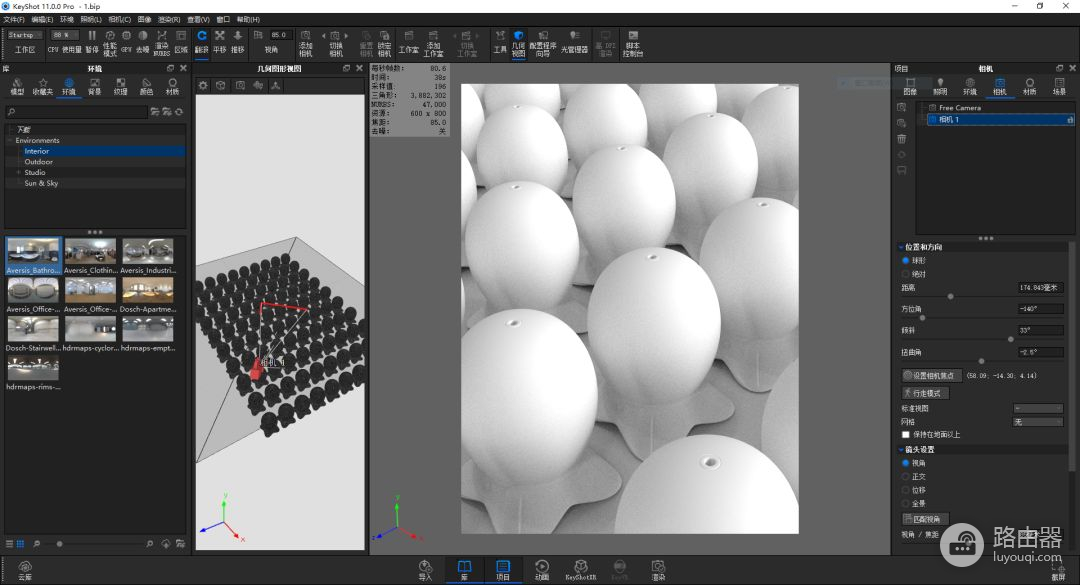Image resolution: width=1080 pixels, height=585 pixels.
Task: Click the 行走模式 (Walk Mode) button
Action: 924,393
